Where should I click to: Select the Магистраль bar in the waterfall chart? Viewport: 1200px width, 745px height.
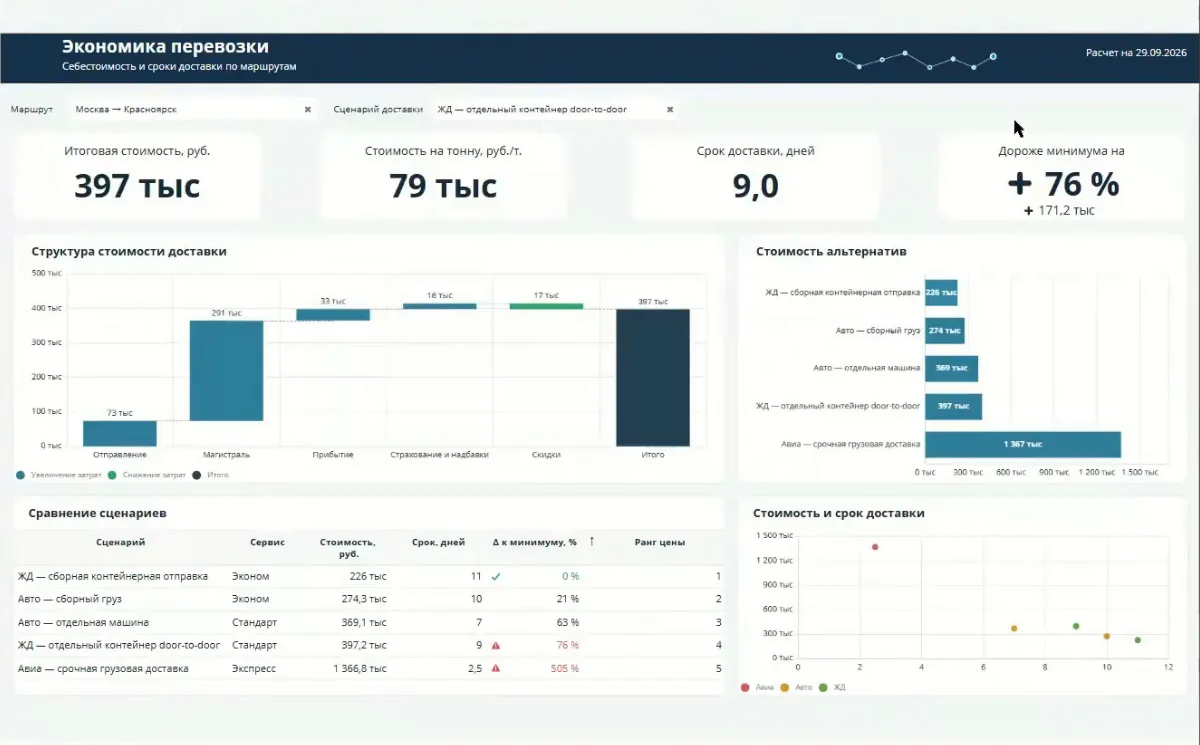pyautogui.click(x=226, y=370)
